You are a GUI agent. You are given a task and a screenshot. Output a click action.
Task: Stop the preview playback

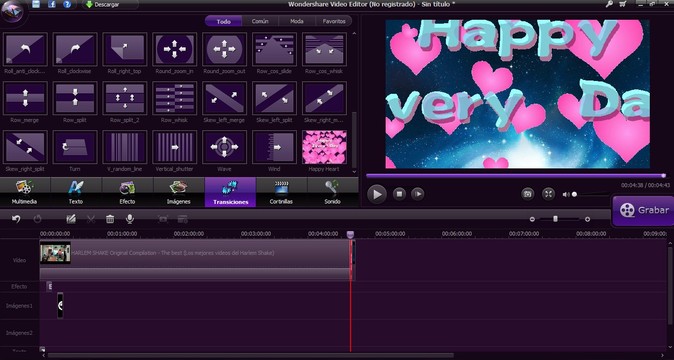pos(399,194)
